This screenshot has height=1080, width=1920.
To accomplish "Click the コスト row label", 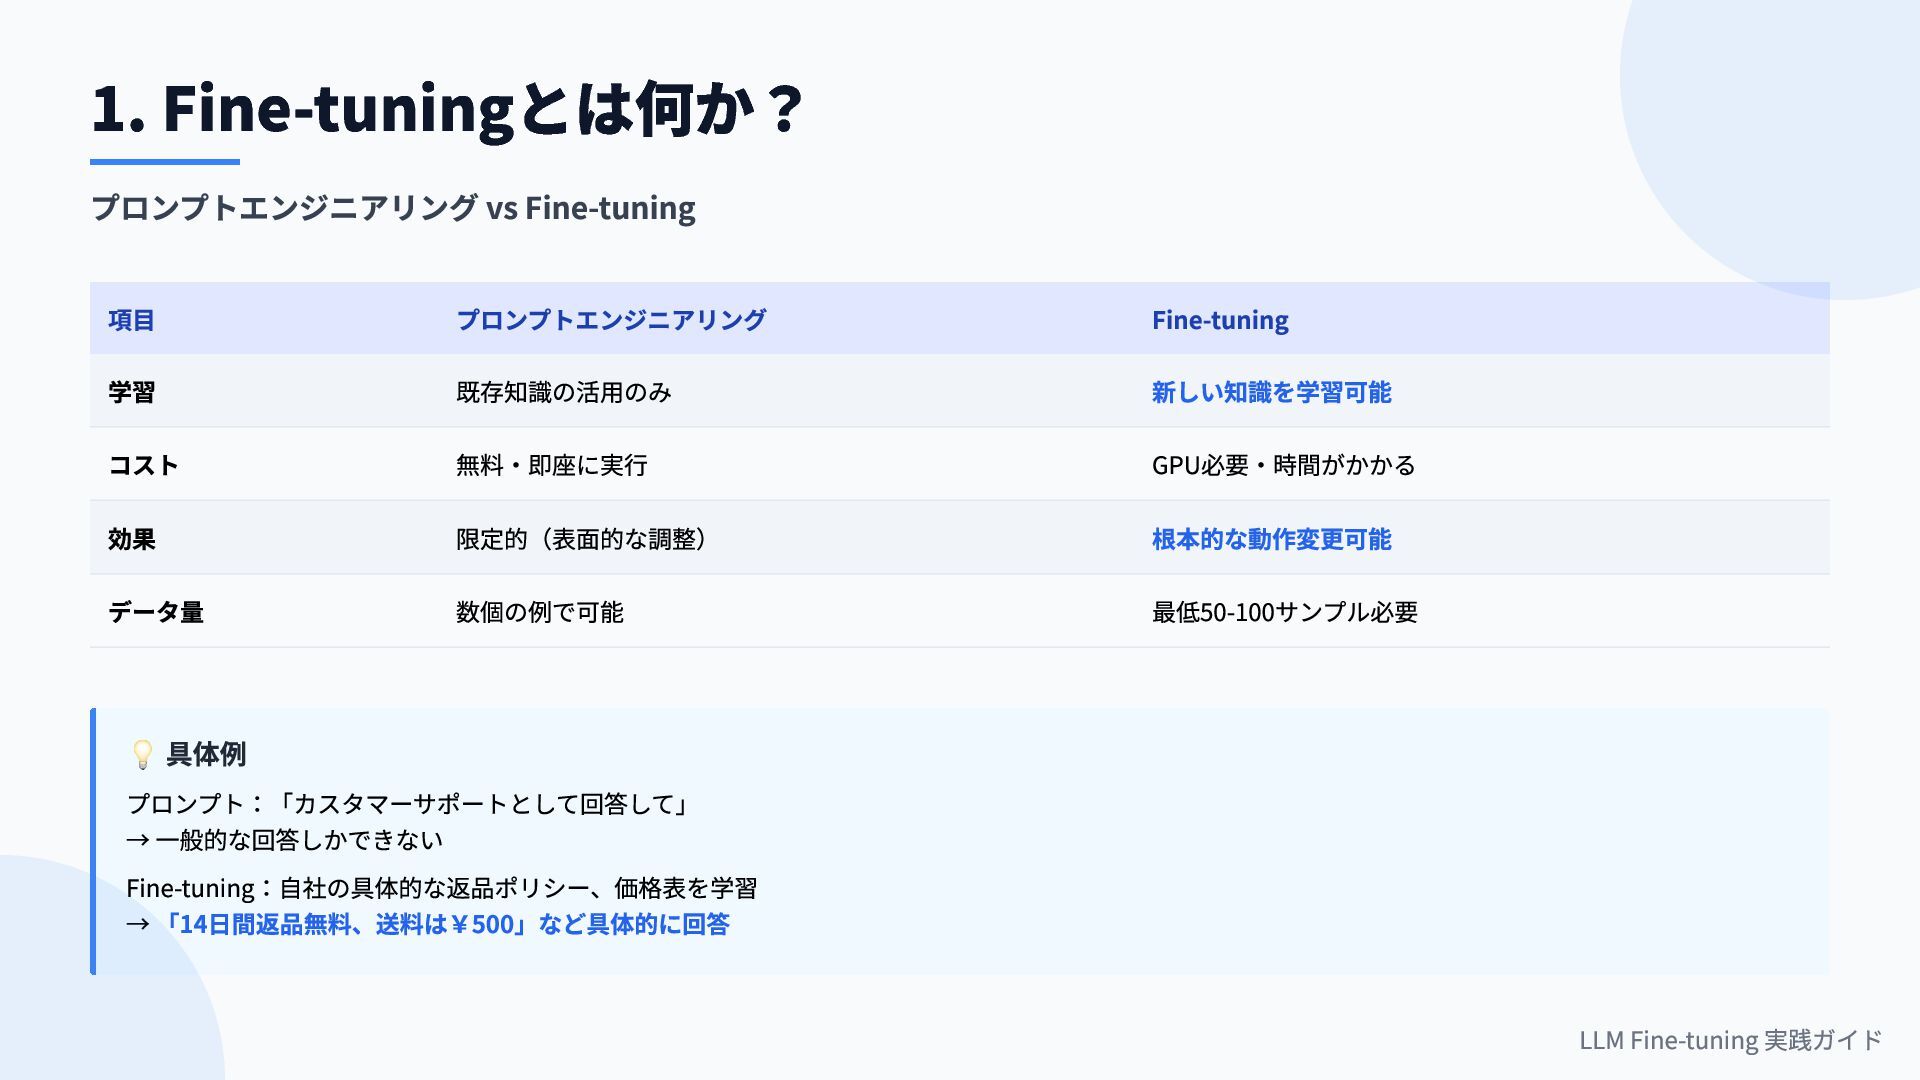I will click(143, 465).
